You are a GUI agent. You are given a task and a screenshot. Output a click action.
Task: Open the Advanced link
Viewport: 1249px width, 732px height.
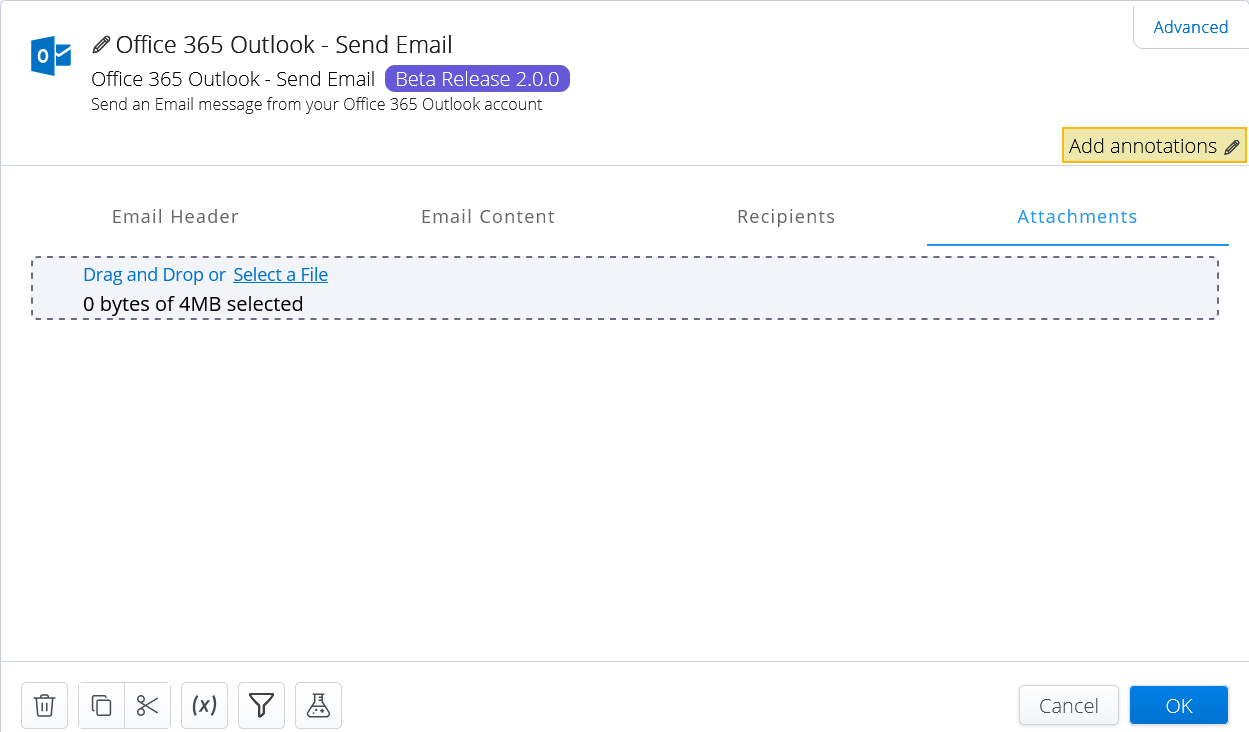click(1191, 27)
